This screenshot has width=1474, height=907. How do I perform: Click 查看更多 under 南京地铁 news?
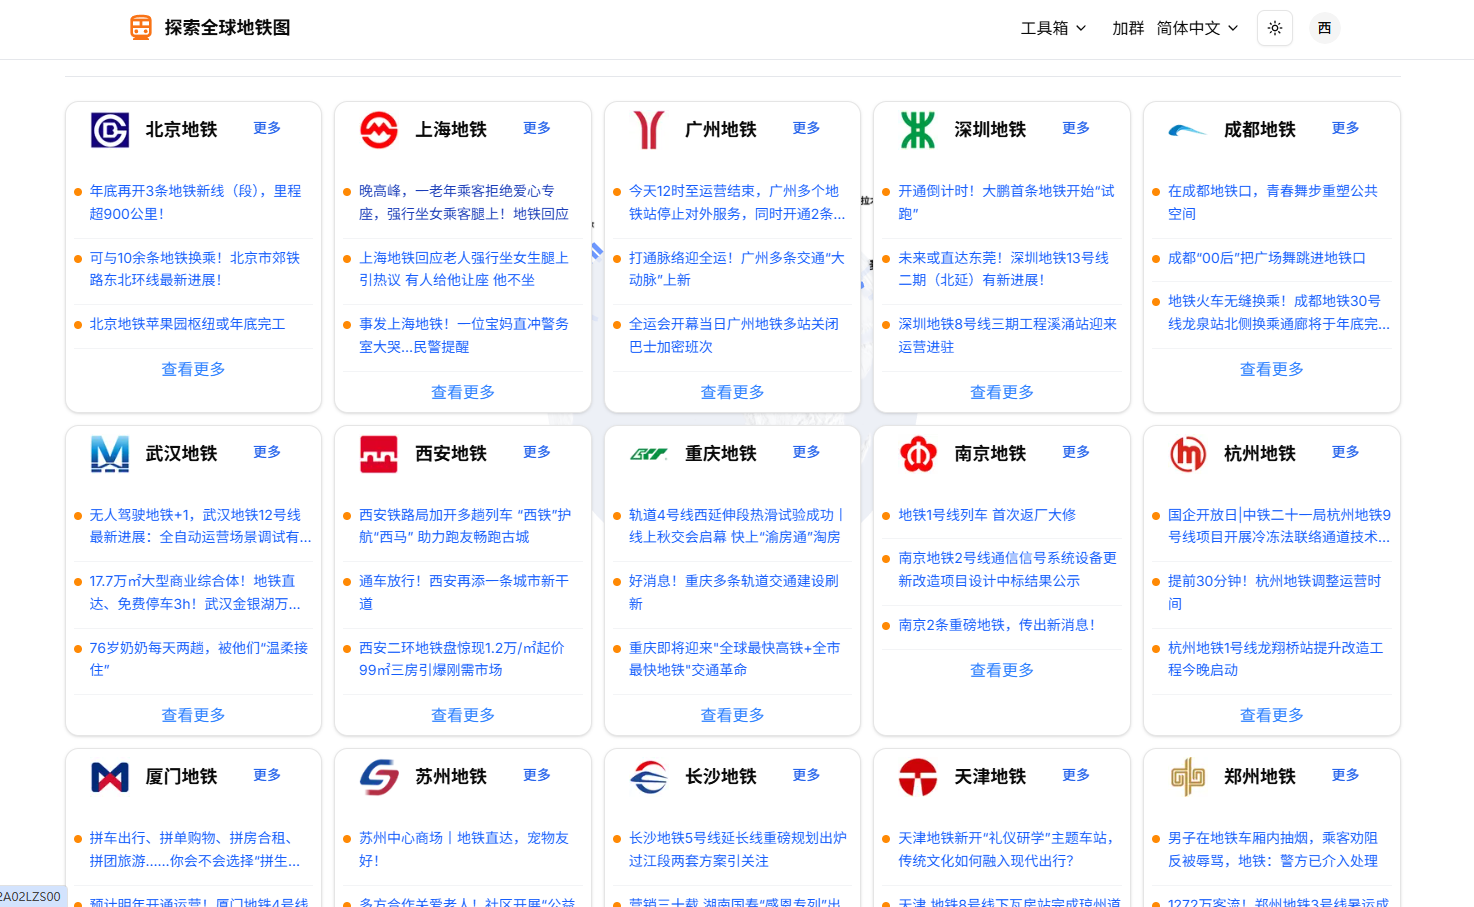pyautogui.click(x=1001, y=670)
